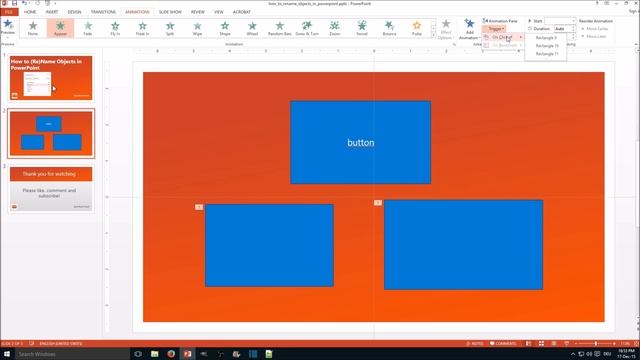Choose Rectangle 10 as trigger
Screen dimensions: 640x360
546,46
